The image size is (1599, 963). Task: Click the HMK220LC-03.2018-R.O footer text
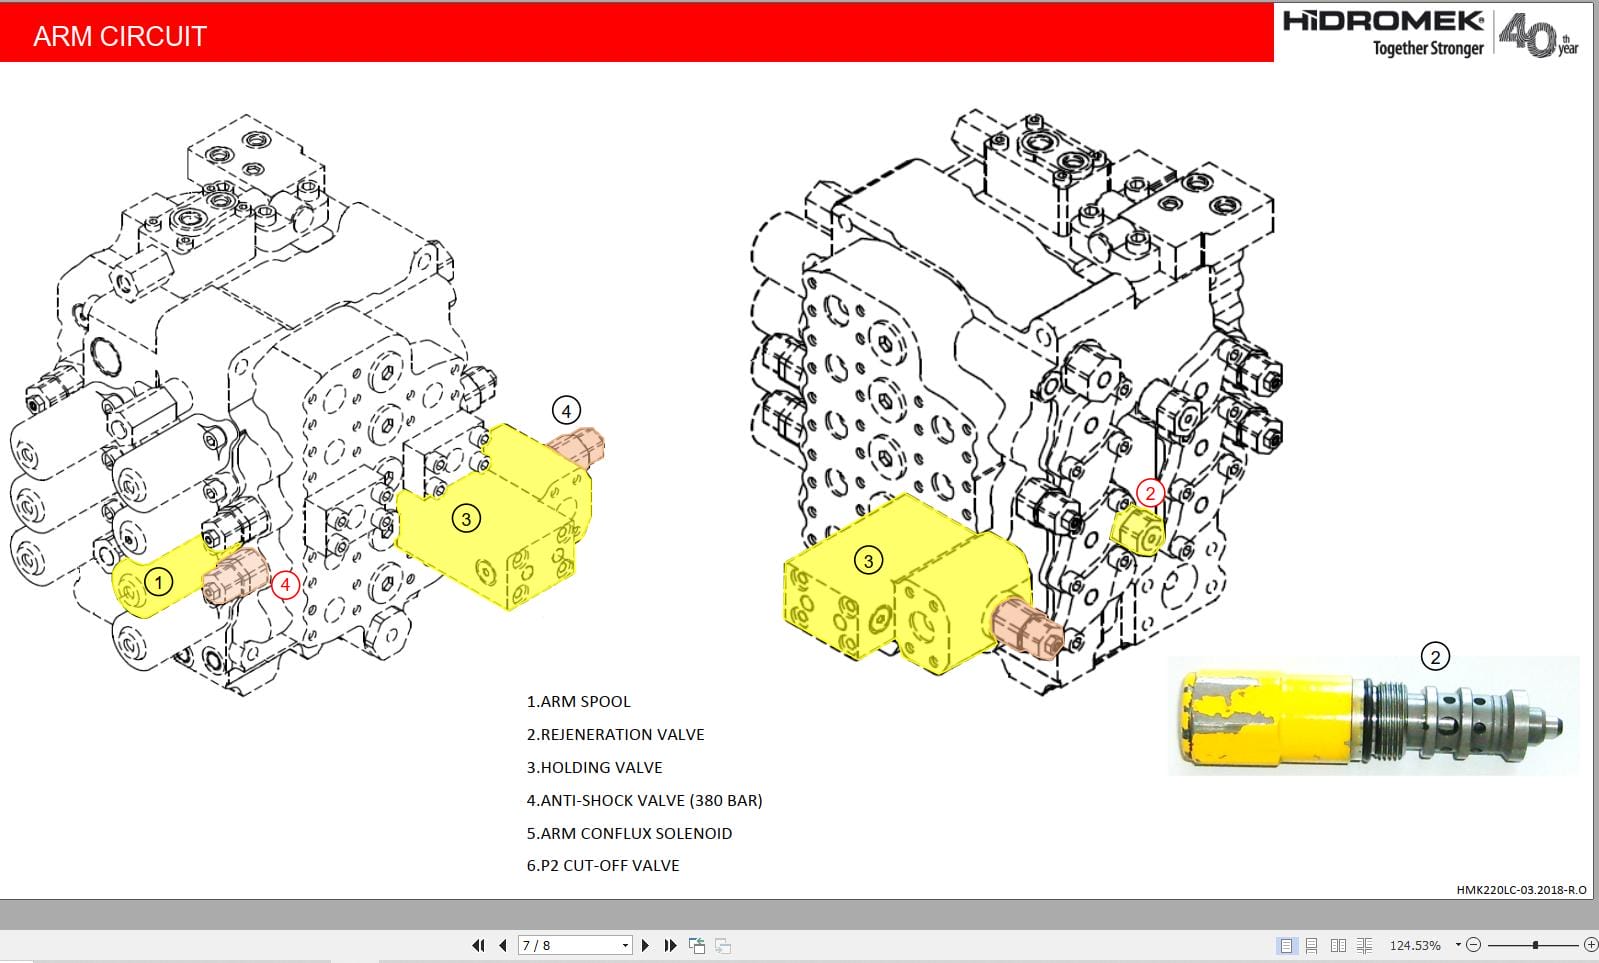point(1521,890)
